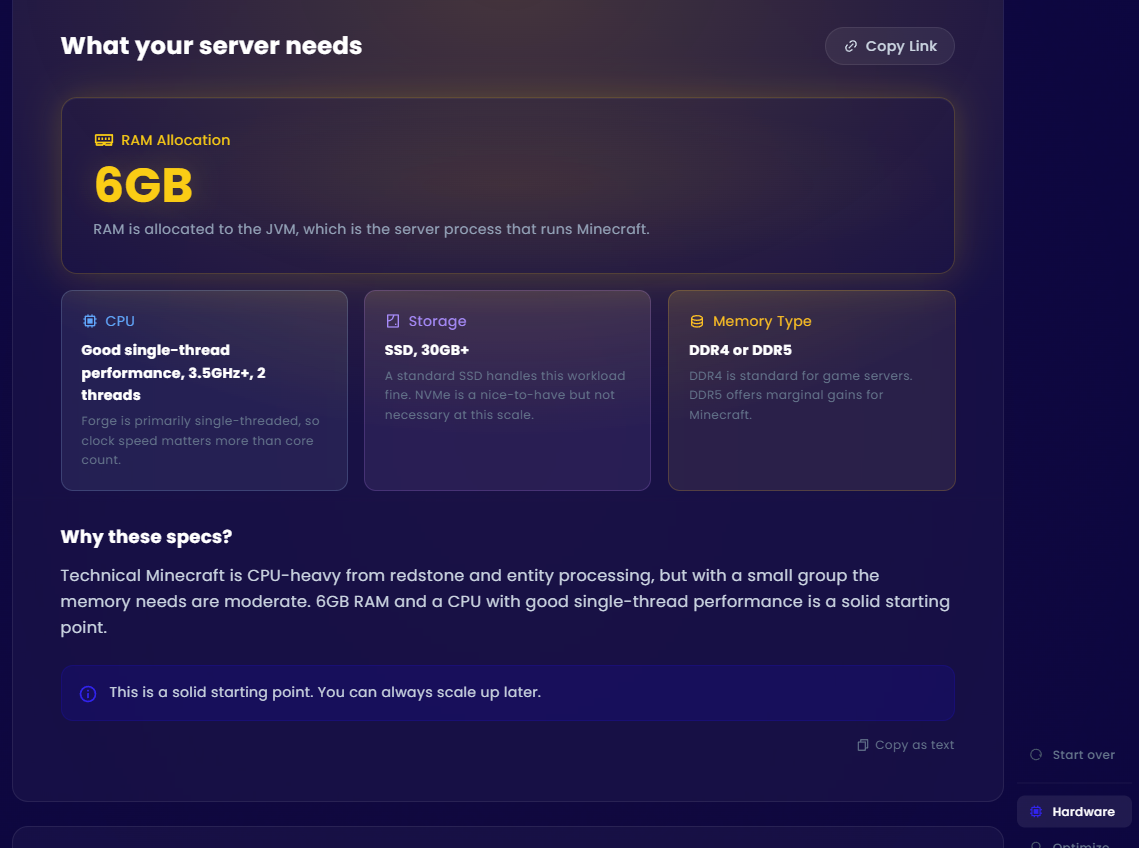
Task: Click the 6GB RAM value
Action: [142, 185]
